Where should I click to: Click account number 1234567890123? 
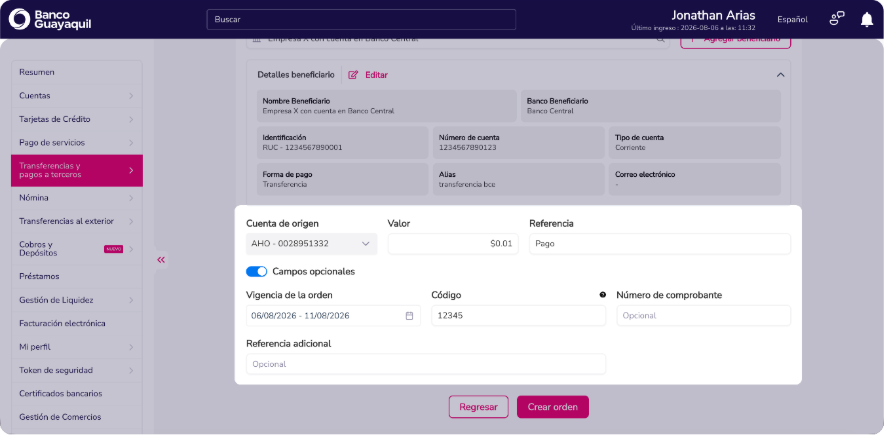point(468,148)
